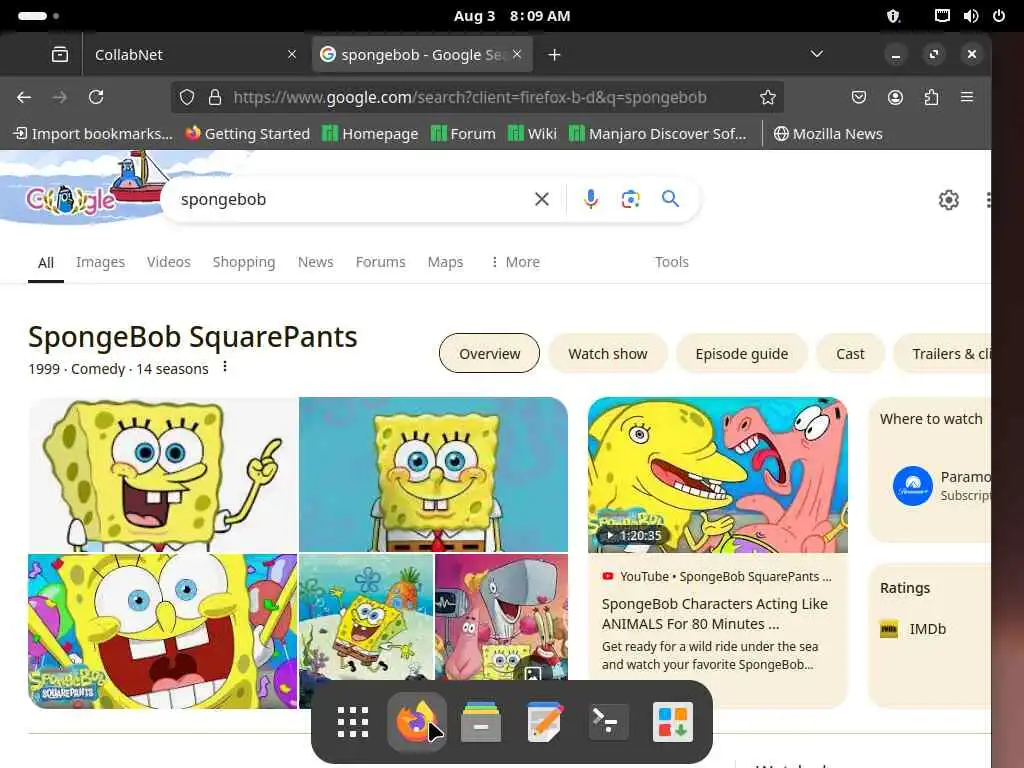Bookmark this page with the star icon

[767, 97]
